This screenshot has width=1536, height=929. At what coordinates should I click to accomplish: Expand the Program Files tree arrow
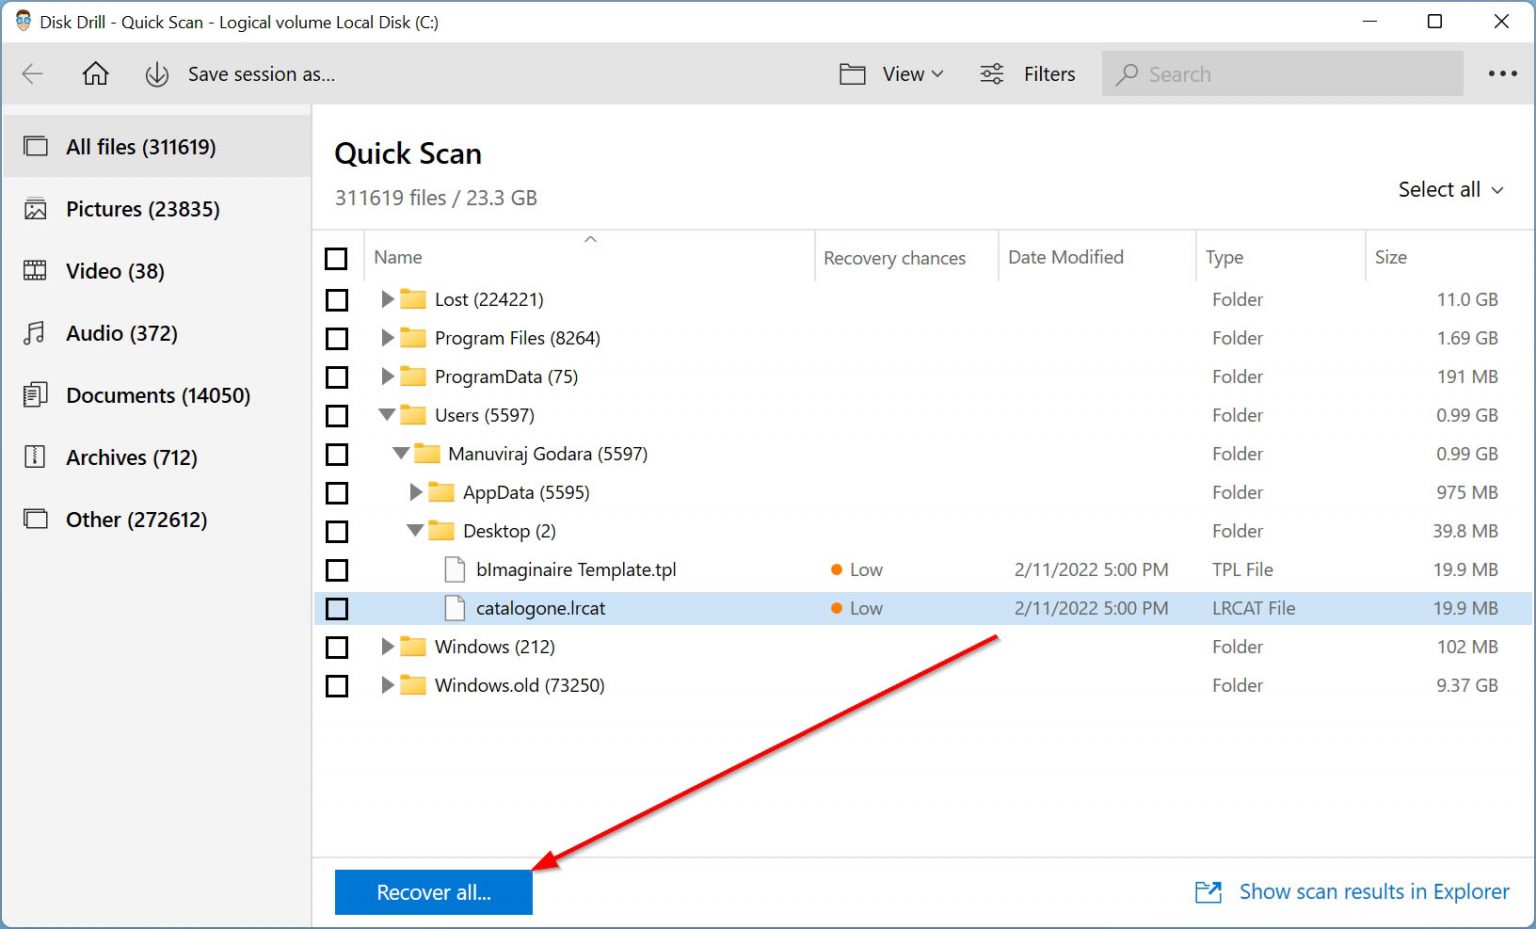[387, 338]
